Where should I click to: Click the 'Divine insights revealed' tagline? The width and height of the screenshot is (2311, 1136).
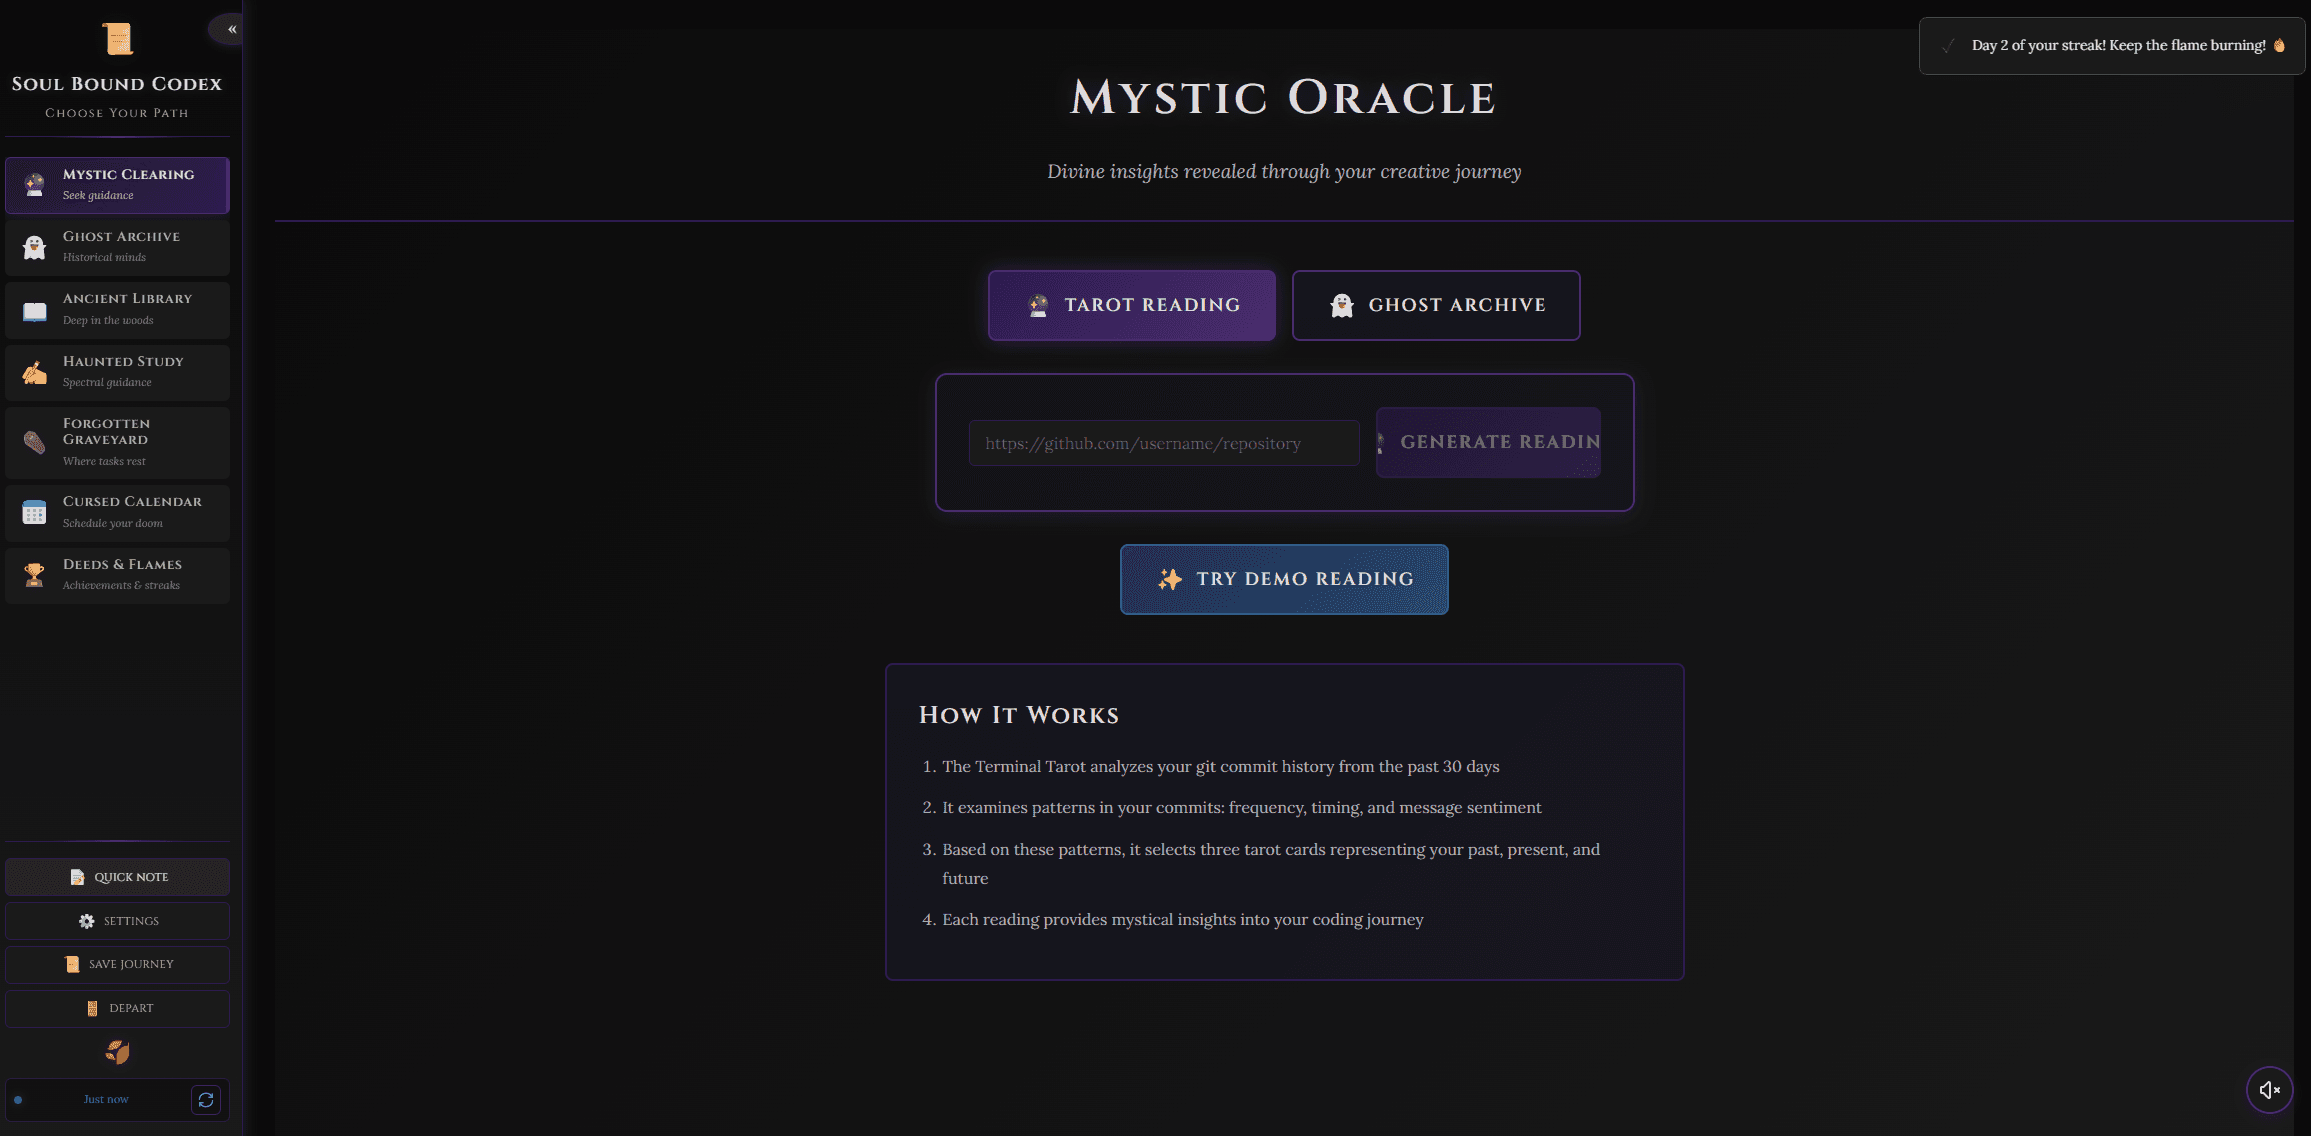pos(1284,172)
